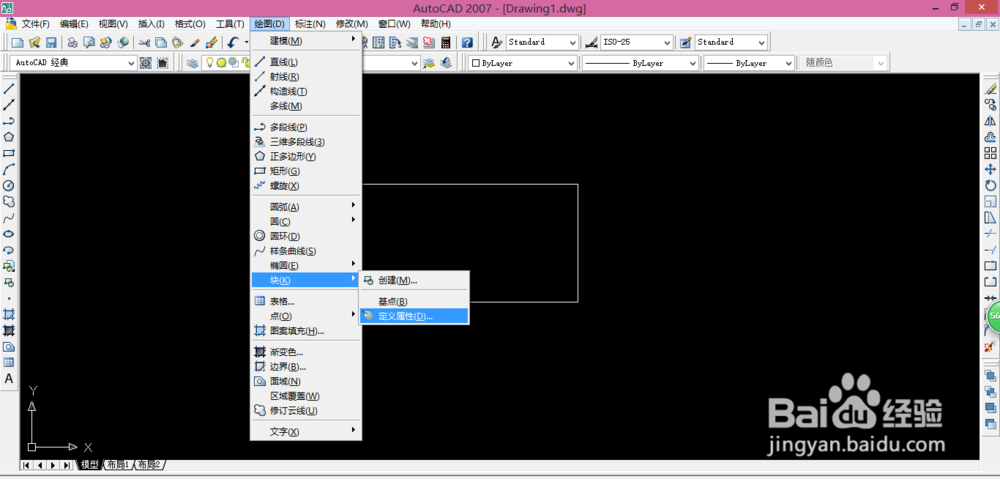Screen dimensions: 1000x479
Task: Open Workspace settings gear icon
Action: pyautogui.click(x=146, y=63)
